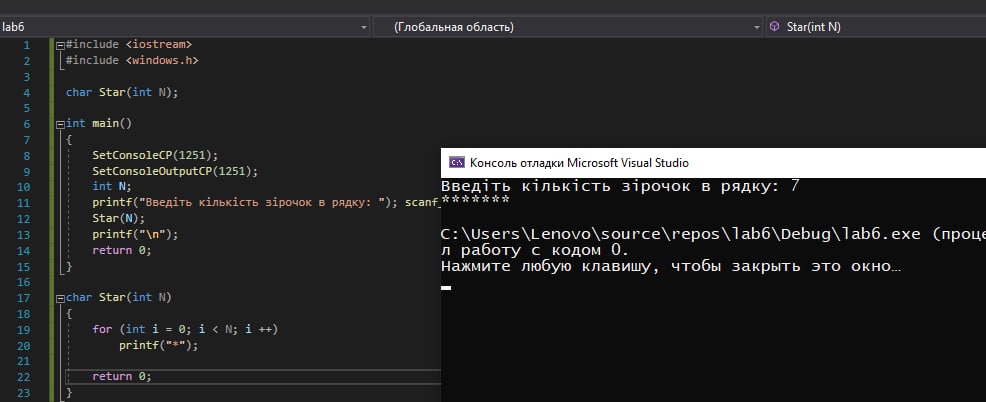Open the lab6 project dropdown
The image size is (986, 402).
180,27
